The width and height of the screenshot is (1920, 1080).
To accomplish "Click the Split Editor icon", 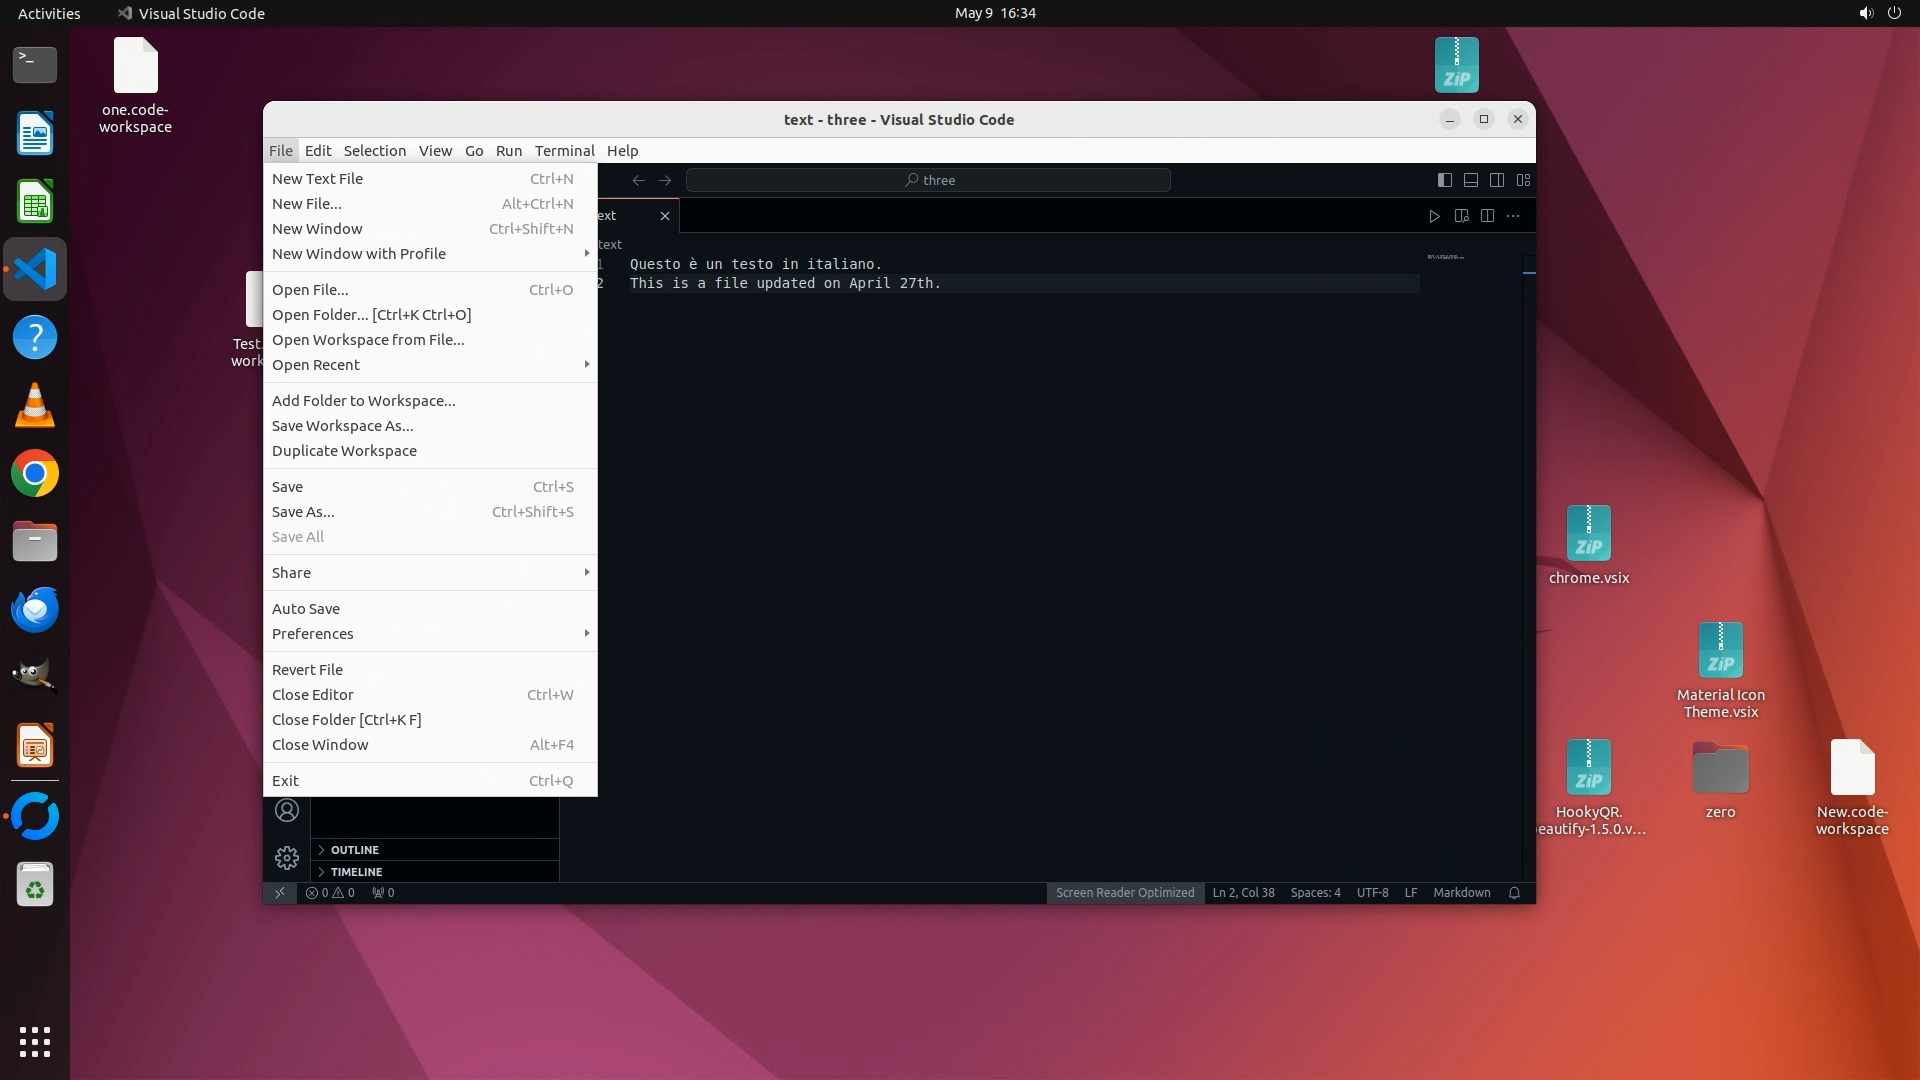I will coord(1487,216).
